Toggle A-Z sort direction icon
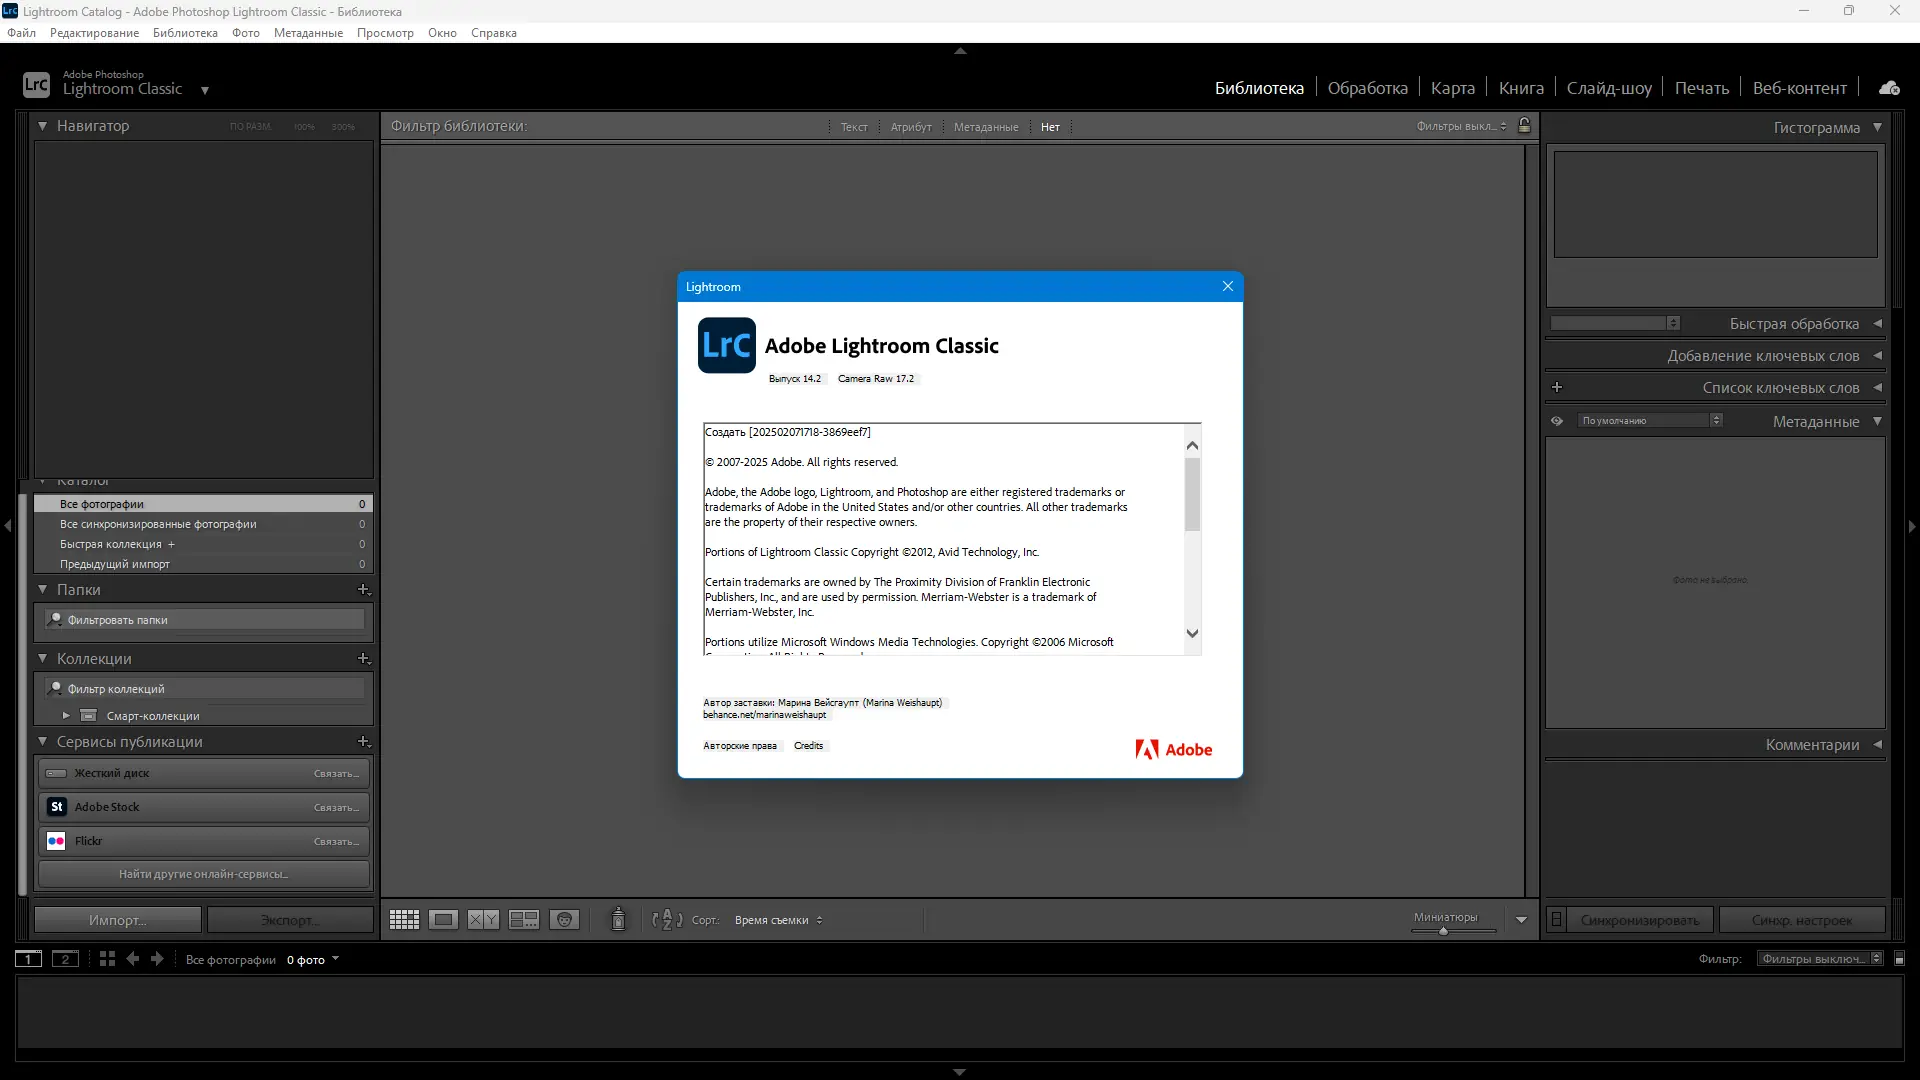The height and width of the screenshot is (1080, 1920). click(666, 920)
